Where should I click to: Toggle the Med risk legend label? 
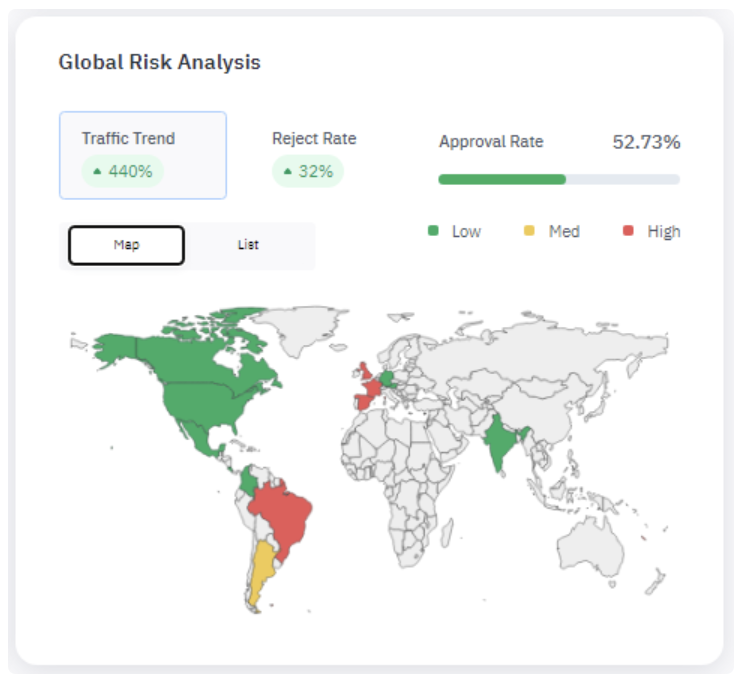coord(564,231)
